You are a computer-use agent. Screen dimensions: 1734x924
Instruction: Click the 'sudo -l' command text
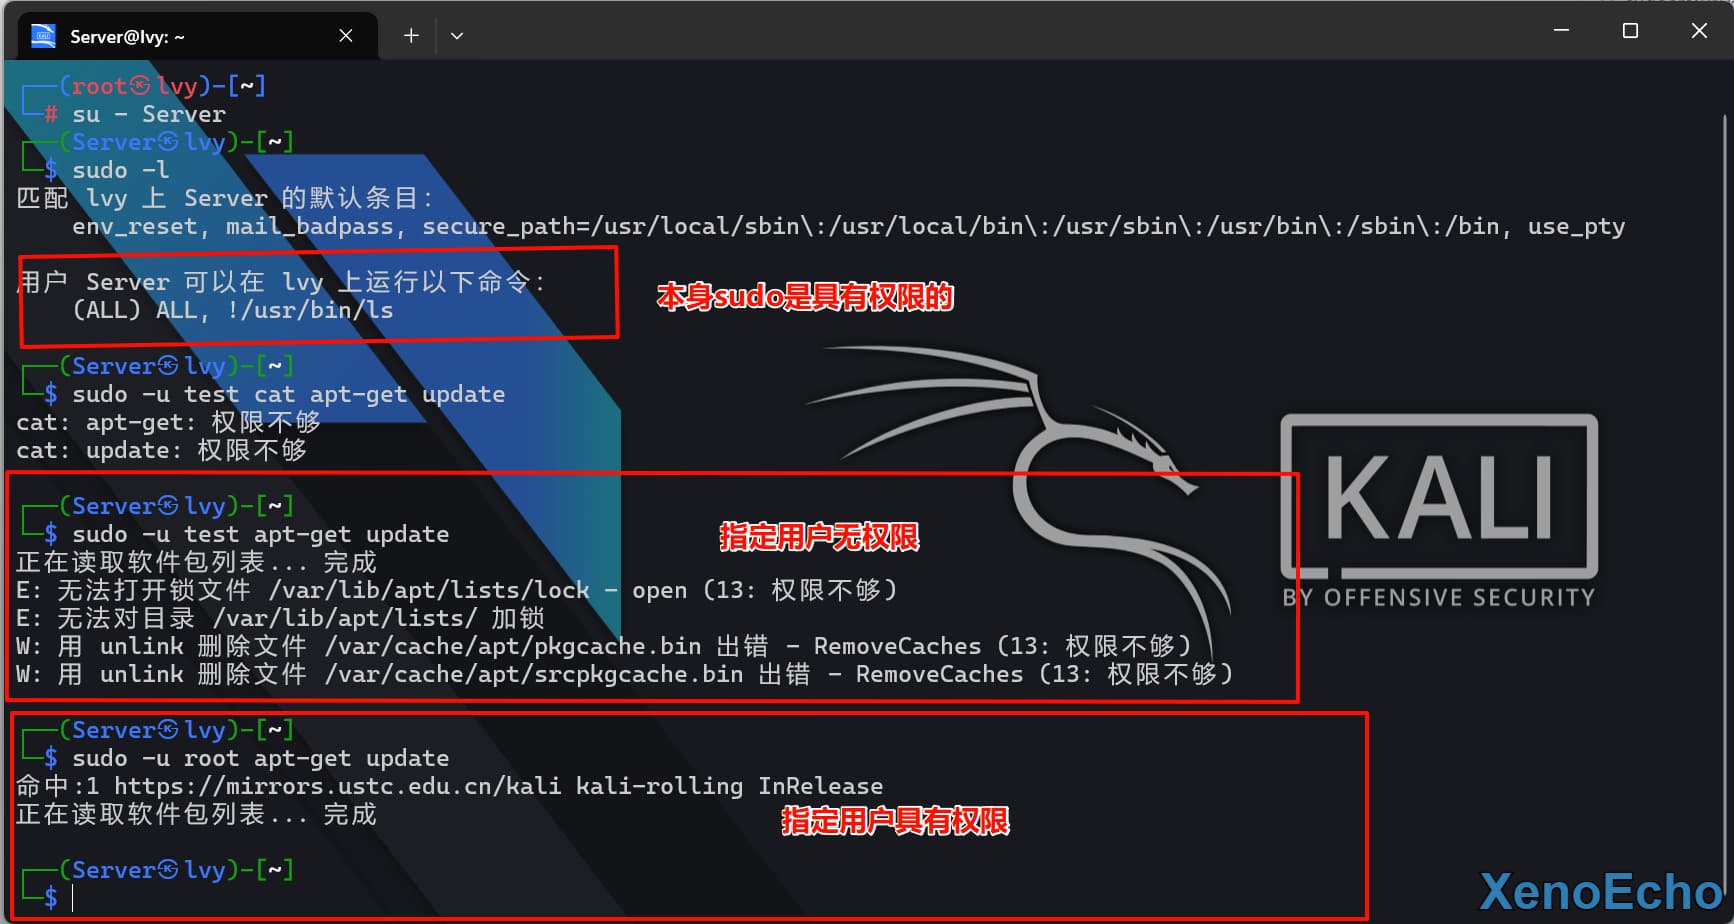(120, 170)
